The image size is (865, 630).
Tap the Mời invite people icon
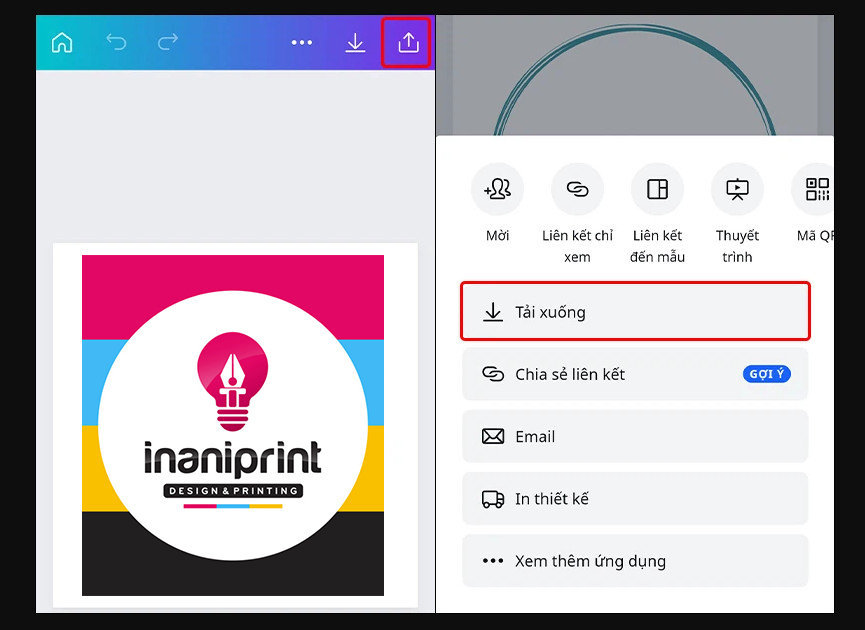point(498,189)
